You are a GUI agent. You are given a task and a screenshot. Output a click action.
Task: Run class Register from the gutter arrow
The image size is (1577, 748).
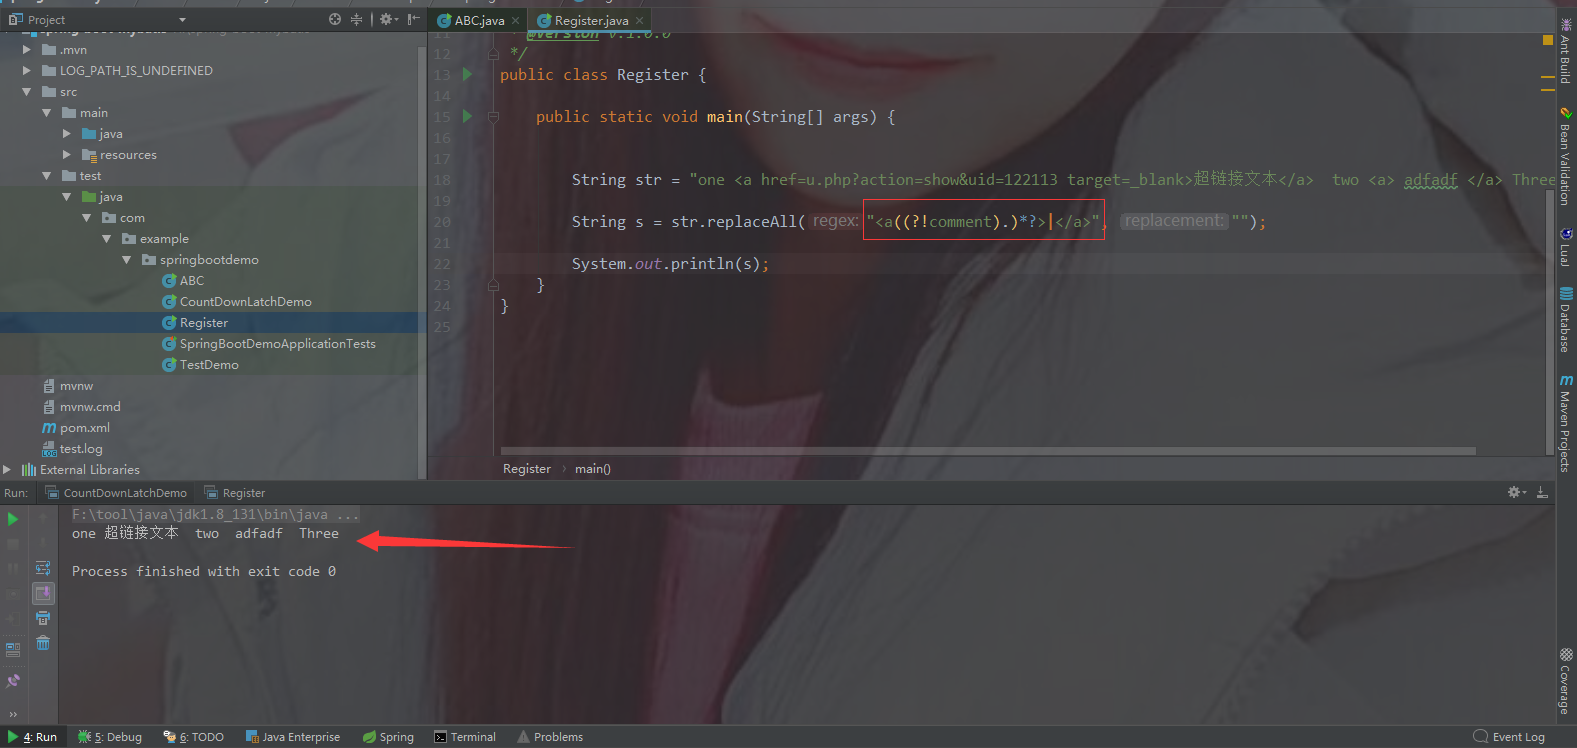467,74
